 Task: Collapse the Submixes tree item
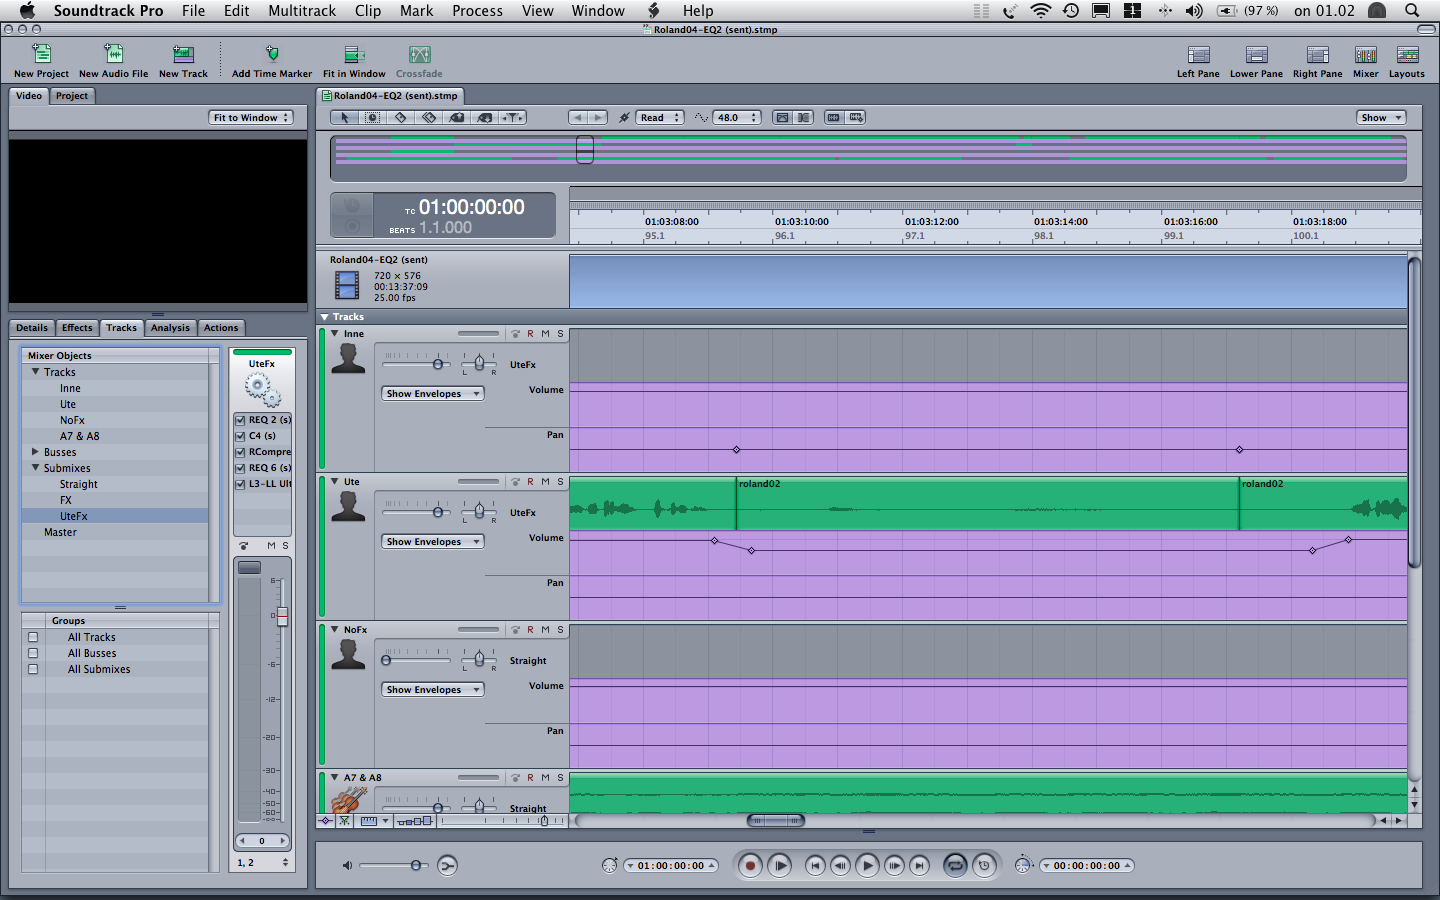pyautogui.click(x=35, y=467)
